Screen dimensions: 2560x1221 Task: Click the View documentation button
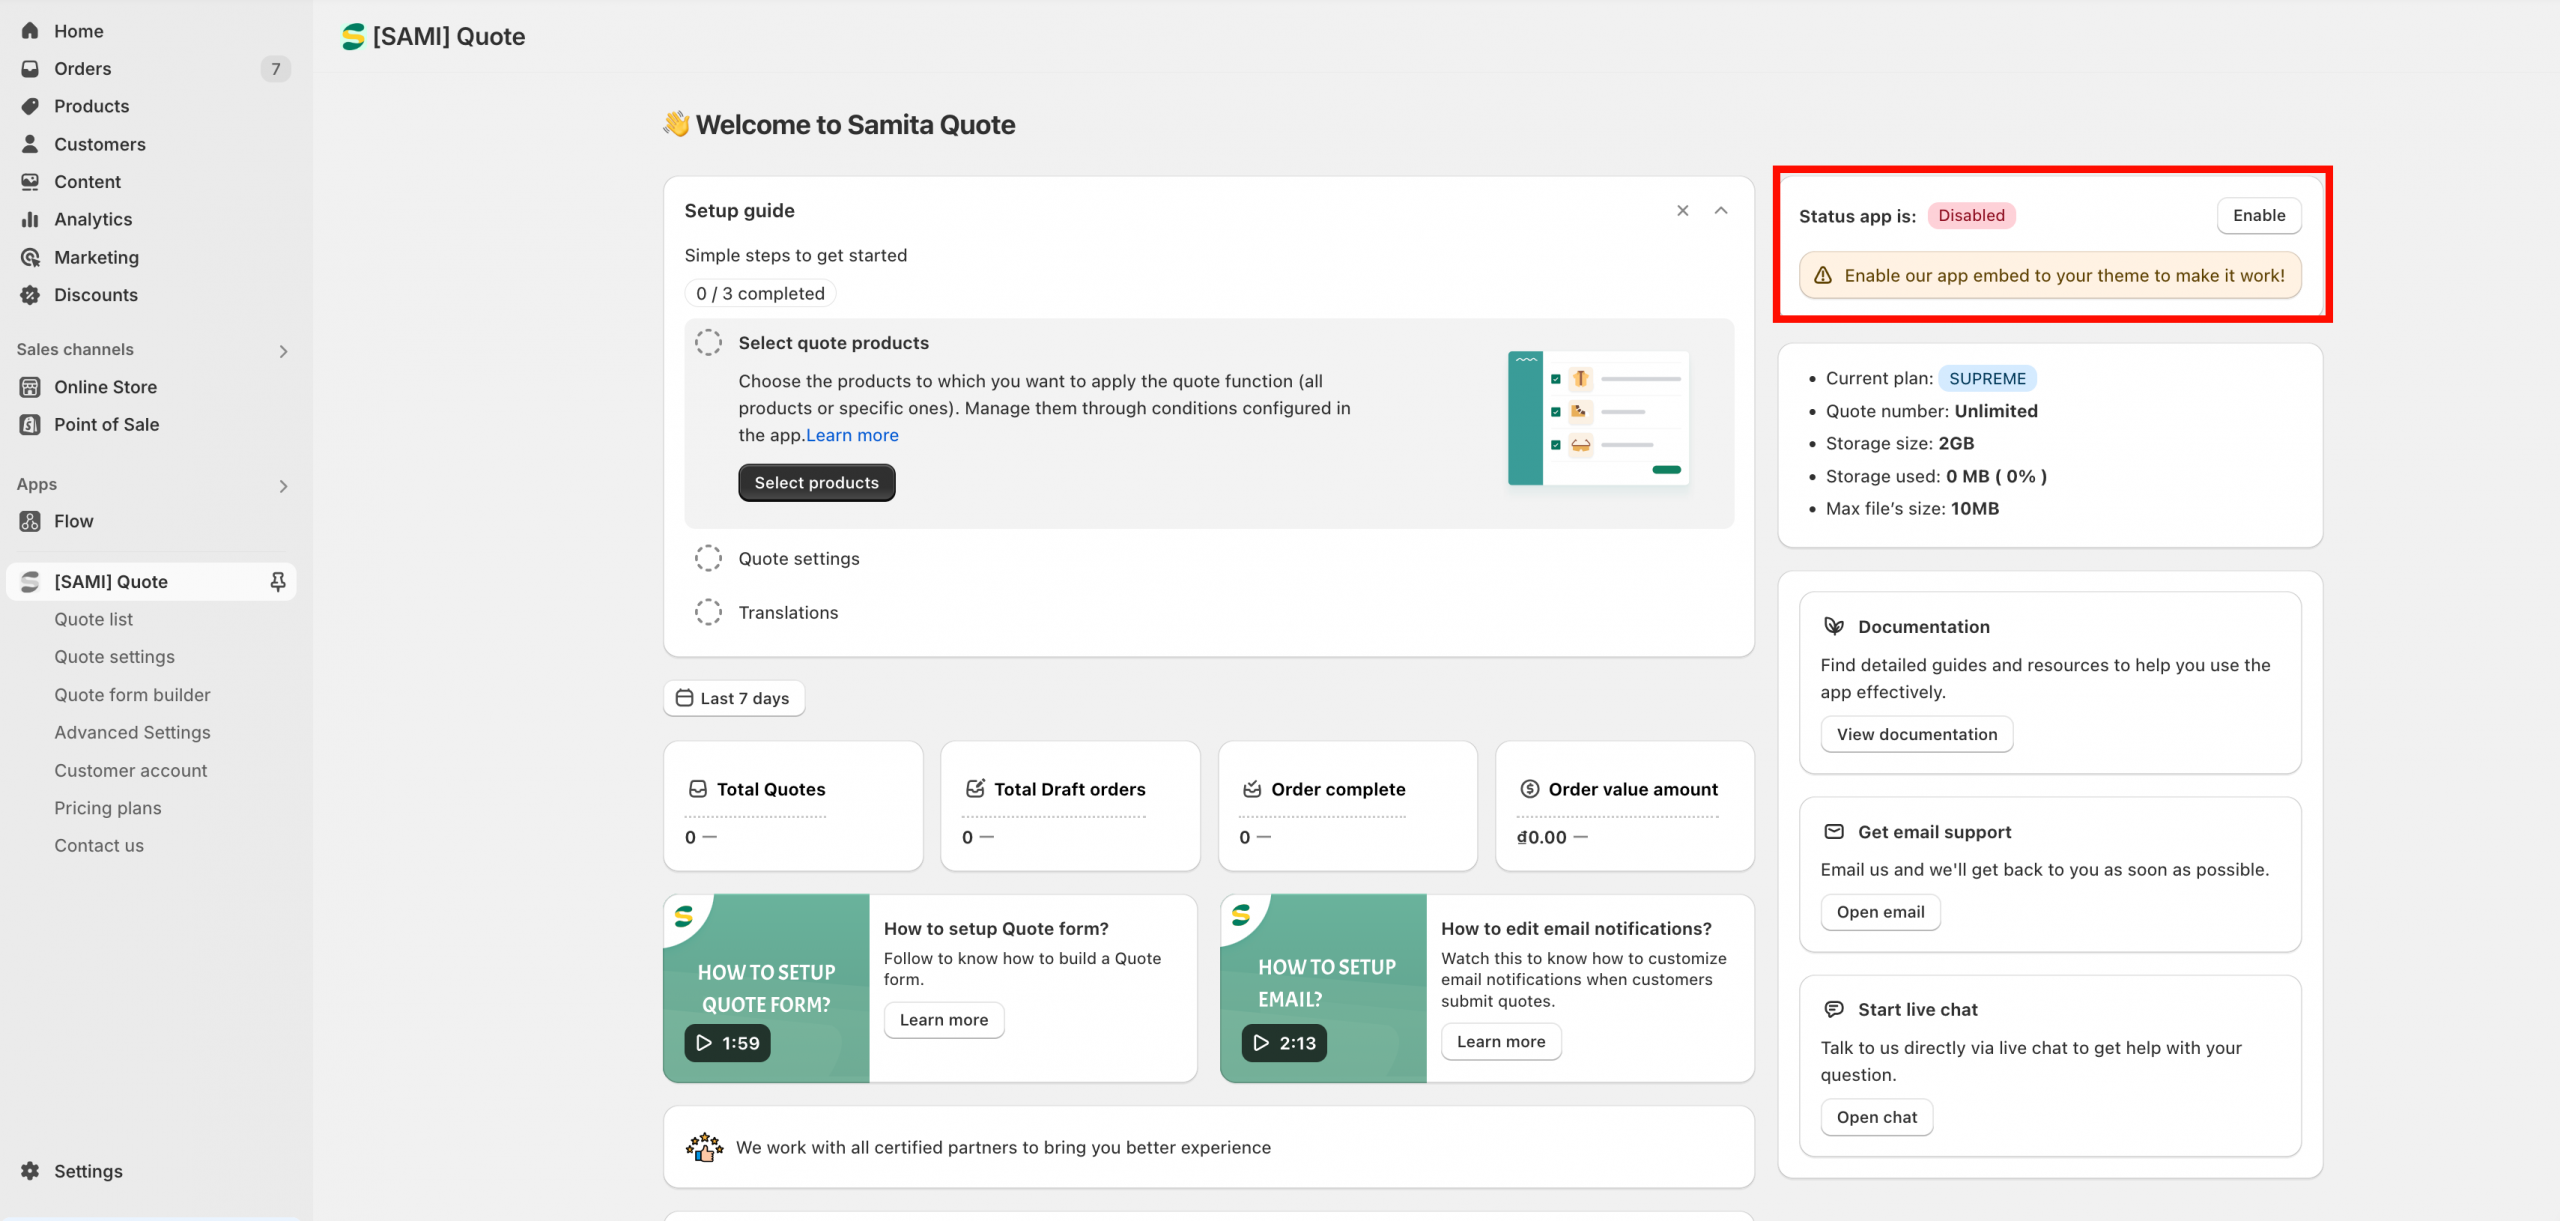pos(1917,735)
